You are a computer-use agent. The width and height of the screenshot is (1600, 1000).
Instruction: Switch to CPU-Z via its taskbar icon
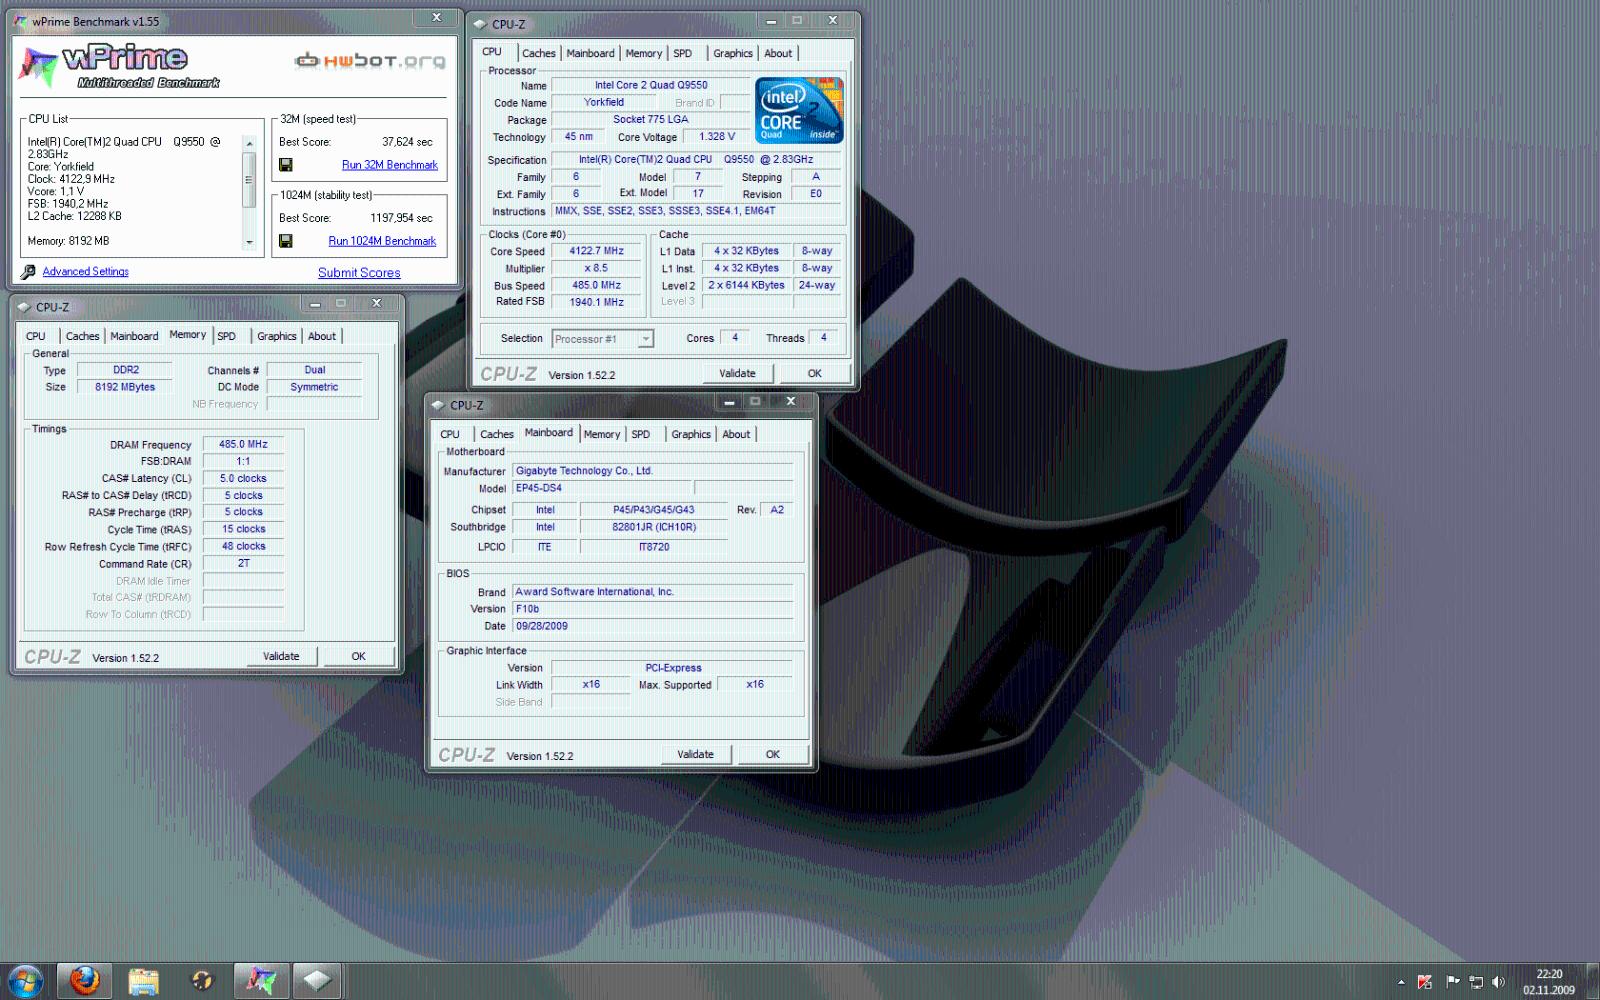pyautogui.click(x=317, y=981)
